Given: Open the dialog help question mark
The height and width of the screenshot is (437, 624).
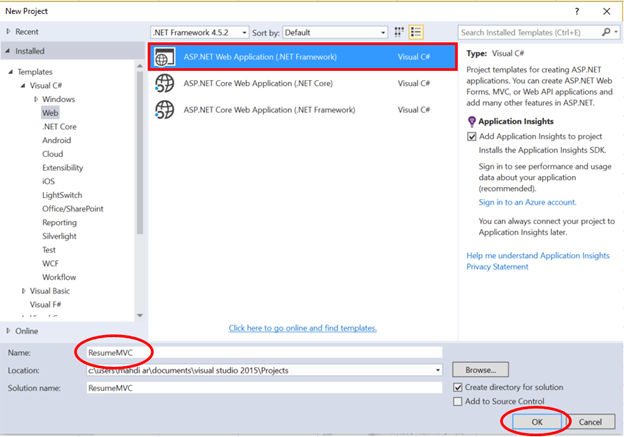Looking at the screenshot, I should (577, 11).
